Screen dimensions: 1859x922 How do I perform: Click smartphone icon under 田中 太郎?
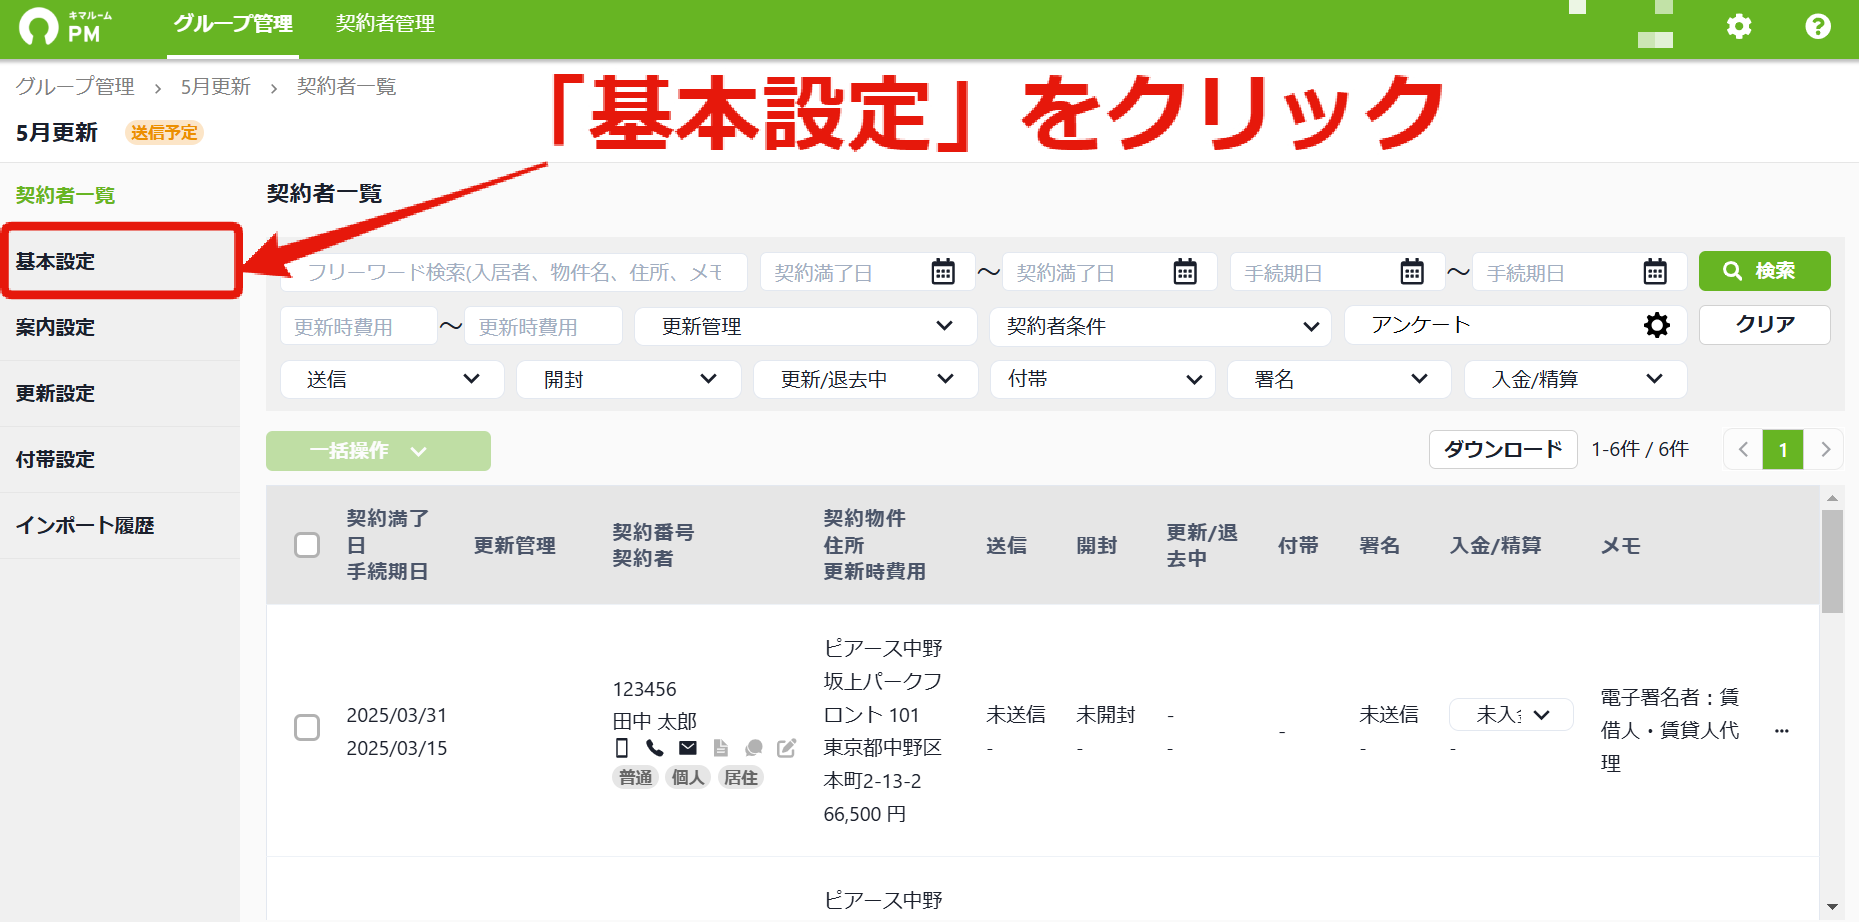(622, 748)
